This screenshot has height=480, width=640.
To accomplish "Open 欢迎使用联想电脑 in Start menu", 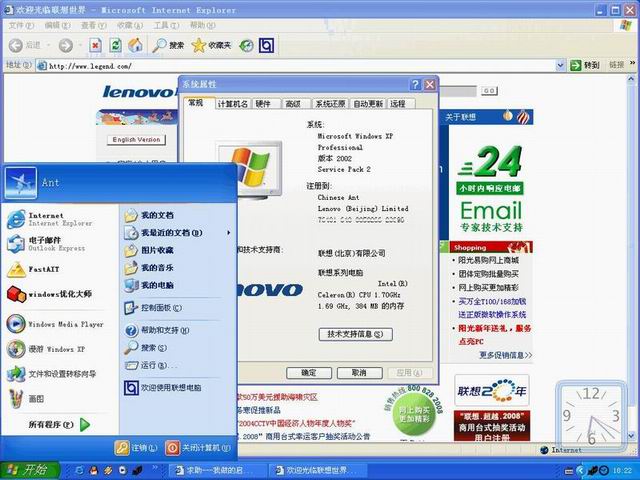I will [178, 388].
